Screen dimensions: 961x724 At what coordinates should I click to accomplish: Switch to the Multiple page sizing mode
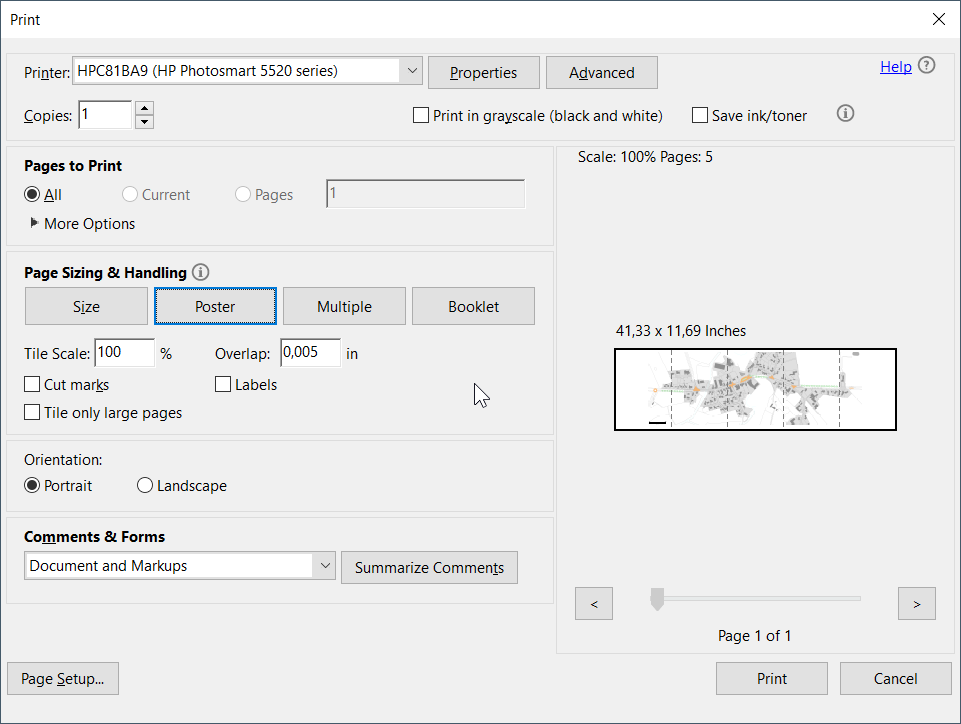344,306
